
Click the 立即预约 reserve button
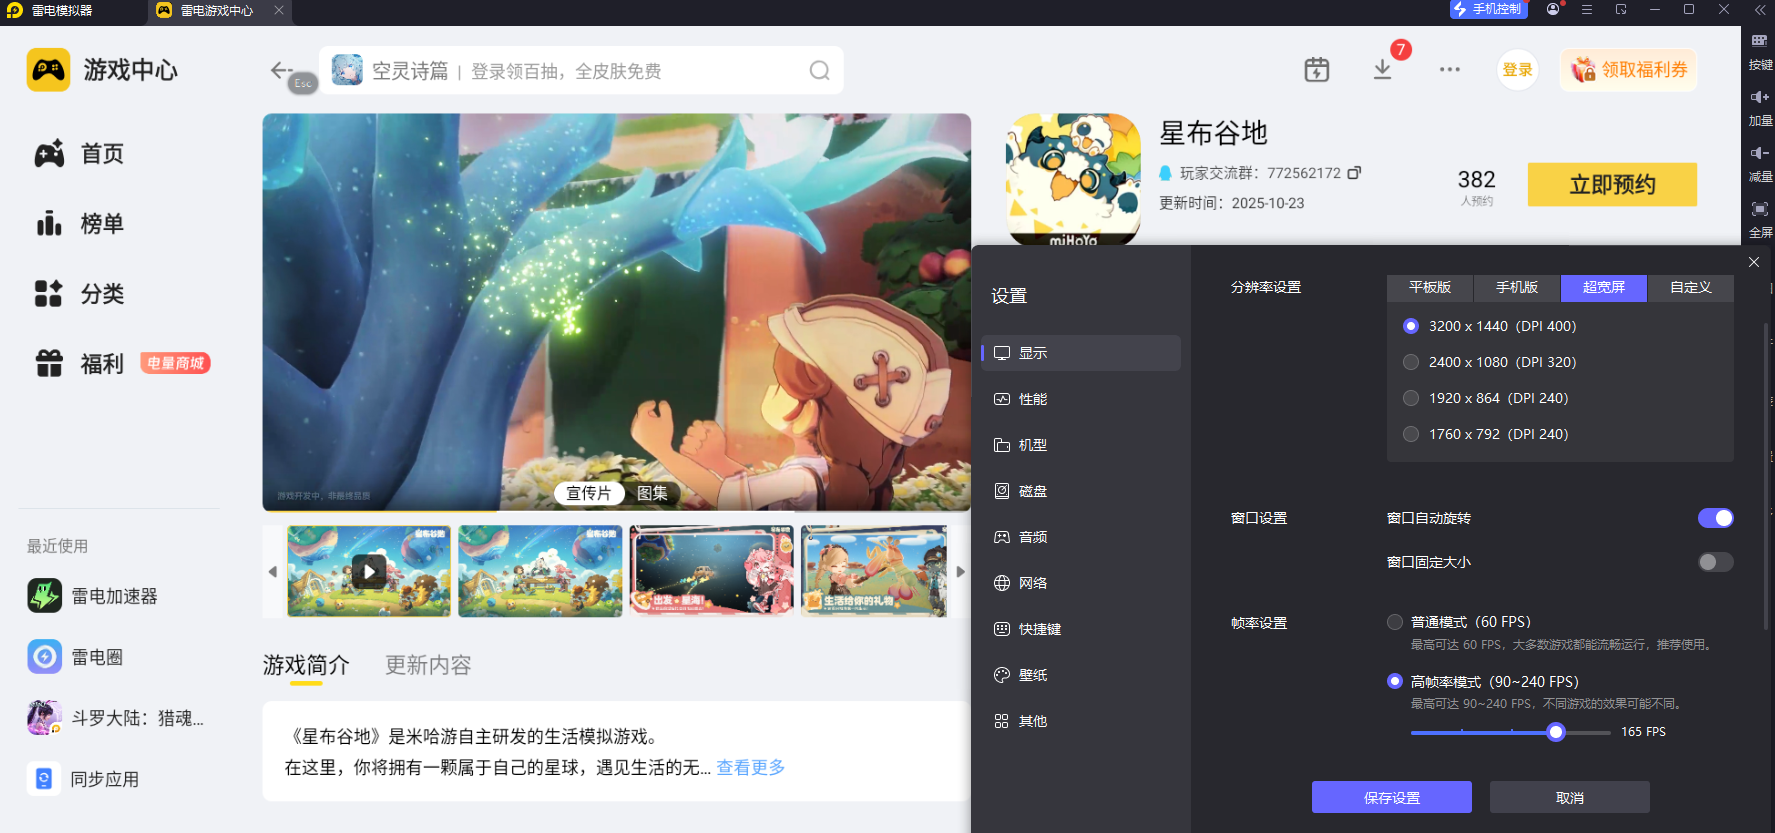click(x=1612, y=185)
